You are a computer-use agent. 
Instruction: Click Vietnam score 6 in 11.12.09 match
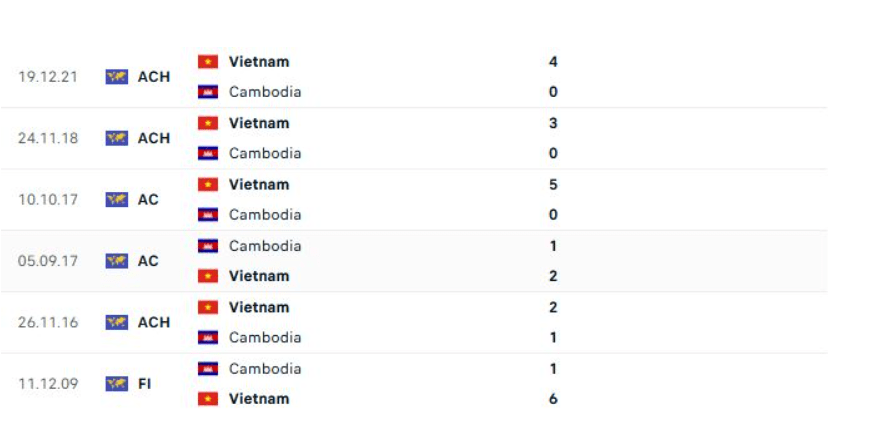pyautogui.click(x=553, y=398)
